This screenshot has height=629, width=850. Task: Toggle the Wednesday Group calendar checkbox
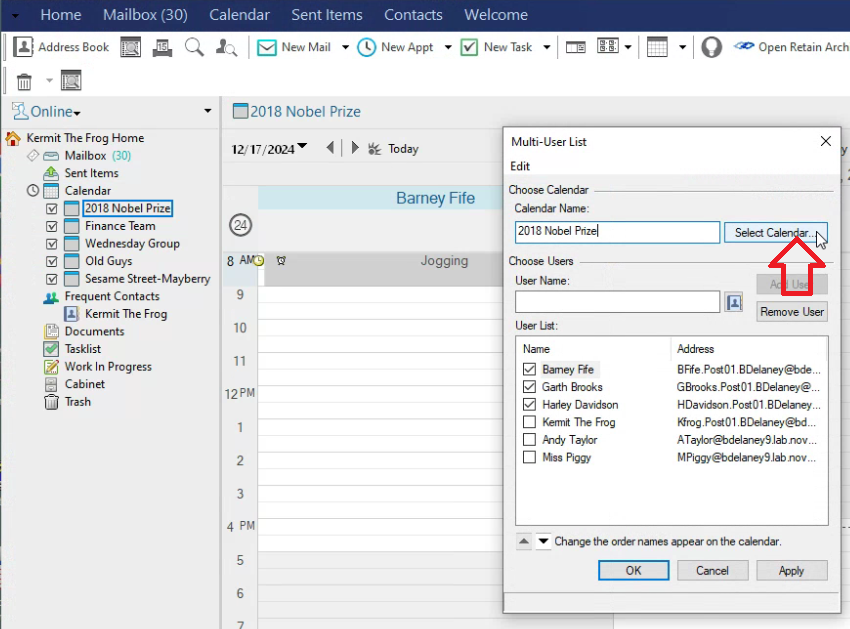tap(52, 244)
